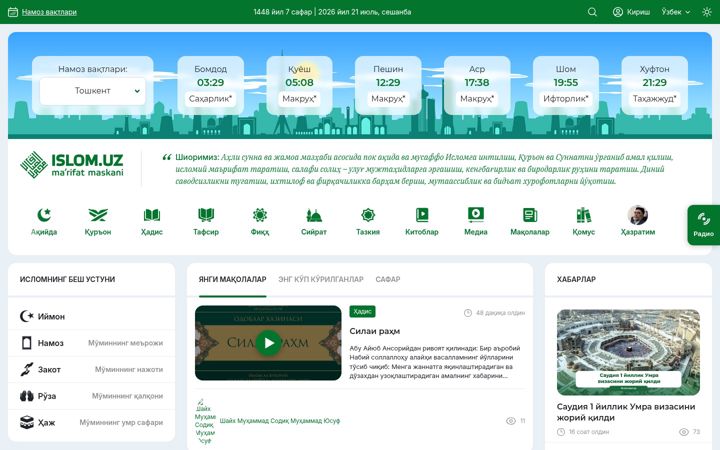Click the Мўминнинг меърожи text
The image size is (720, 450).
(x=125, y=343)
